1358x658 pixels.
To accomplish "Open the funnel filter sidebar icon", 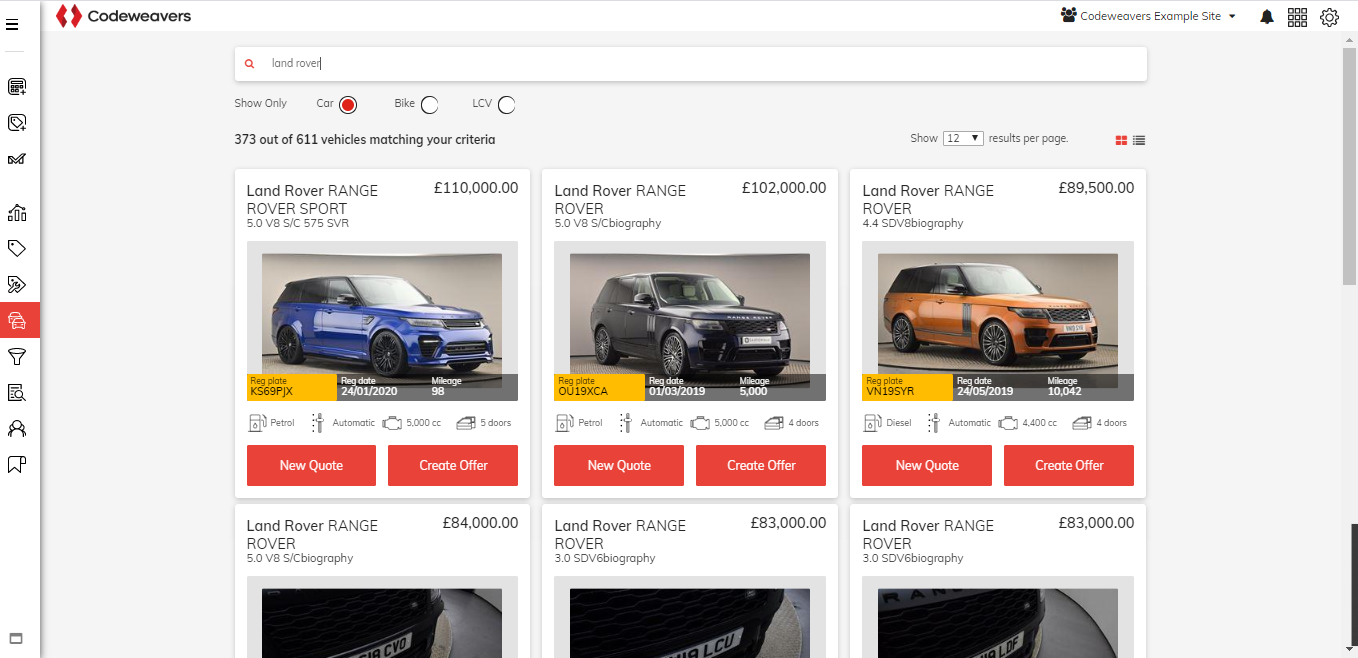I will (x=16, y=356).
